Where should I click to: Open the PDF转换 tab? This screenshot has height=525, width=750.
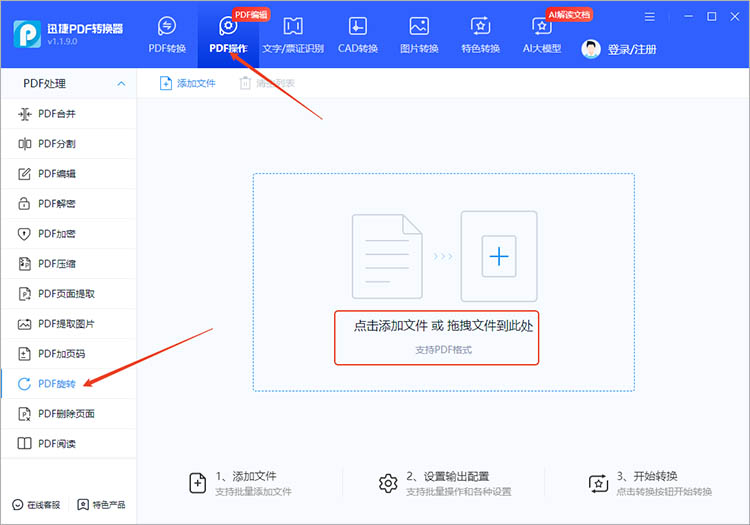coord(167,34)
